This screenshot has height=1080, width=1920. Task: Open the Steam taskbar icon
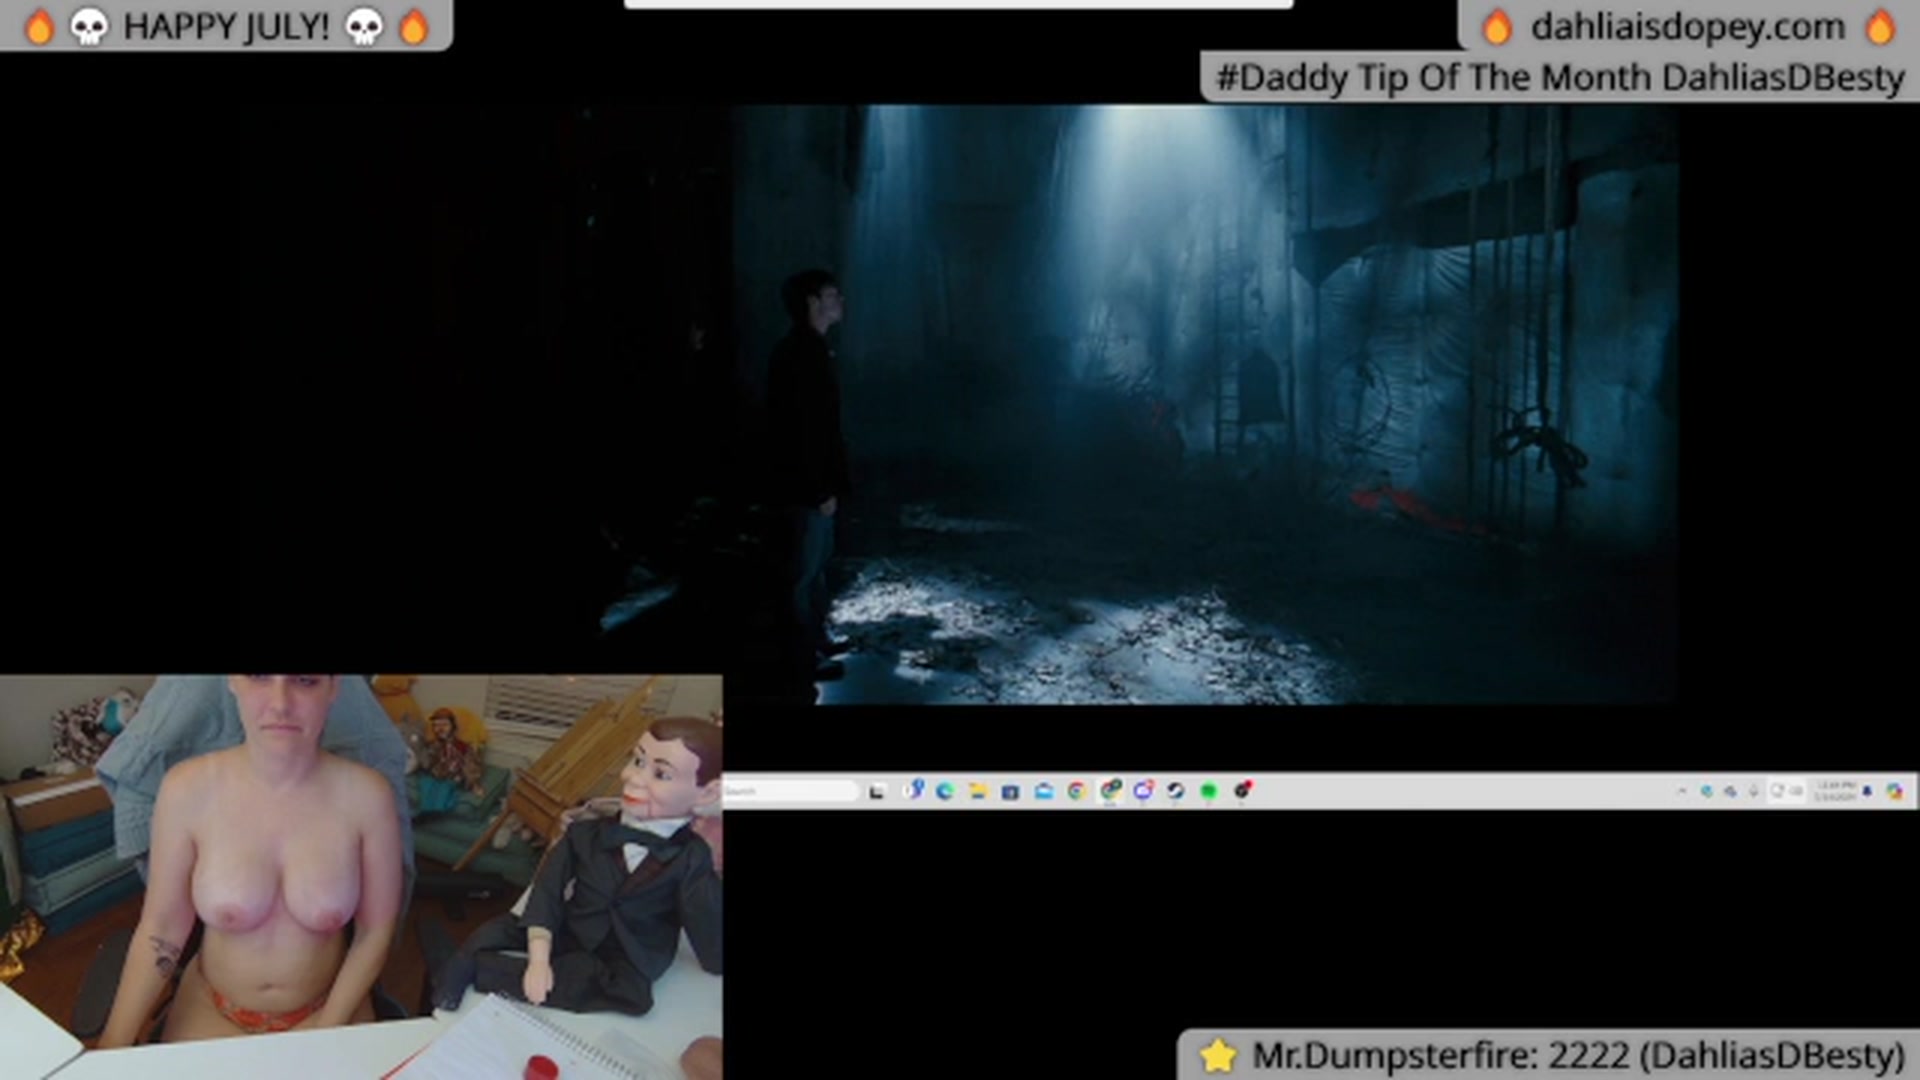[1175, 791]
